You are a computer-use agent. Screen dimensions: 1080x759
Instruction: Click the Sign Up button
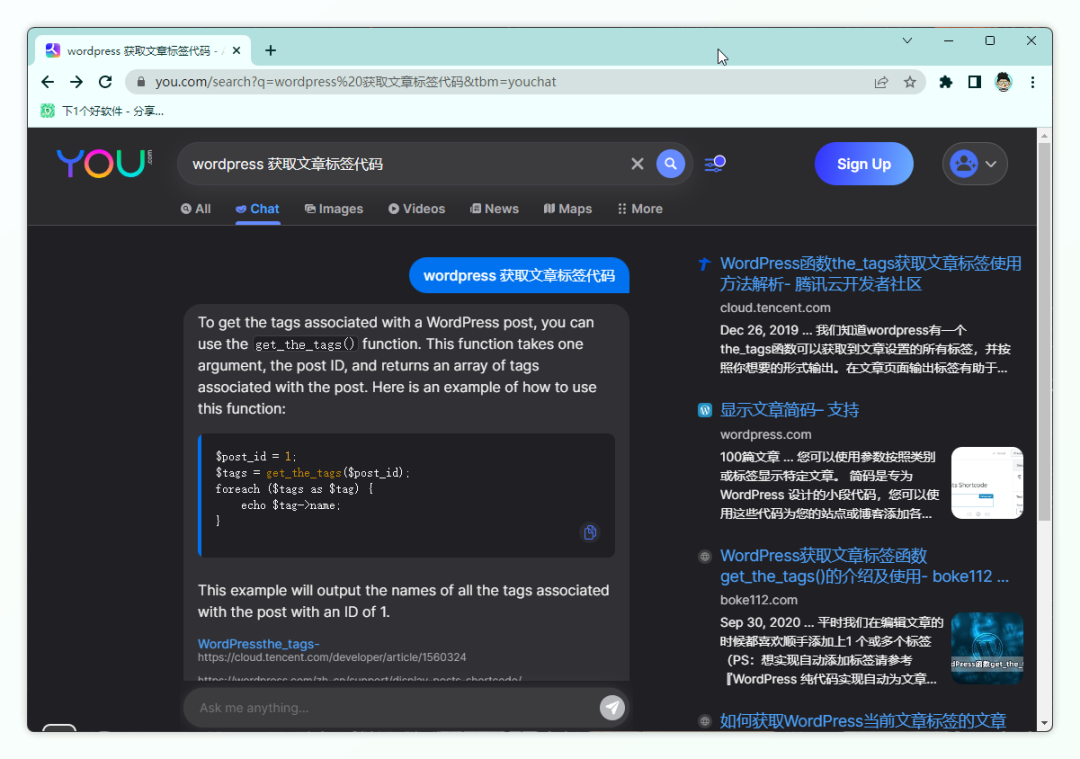[x=863, y=163]
